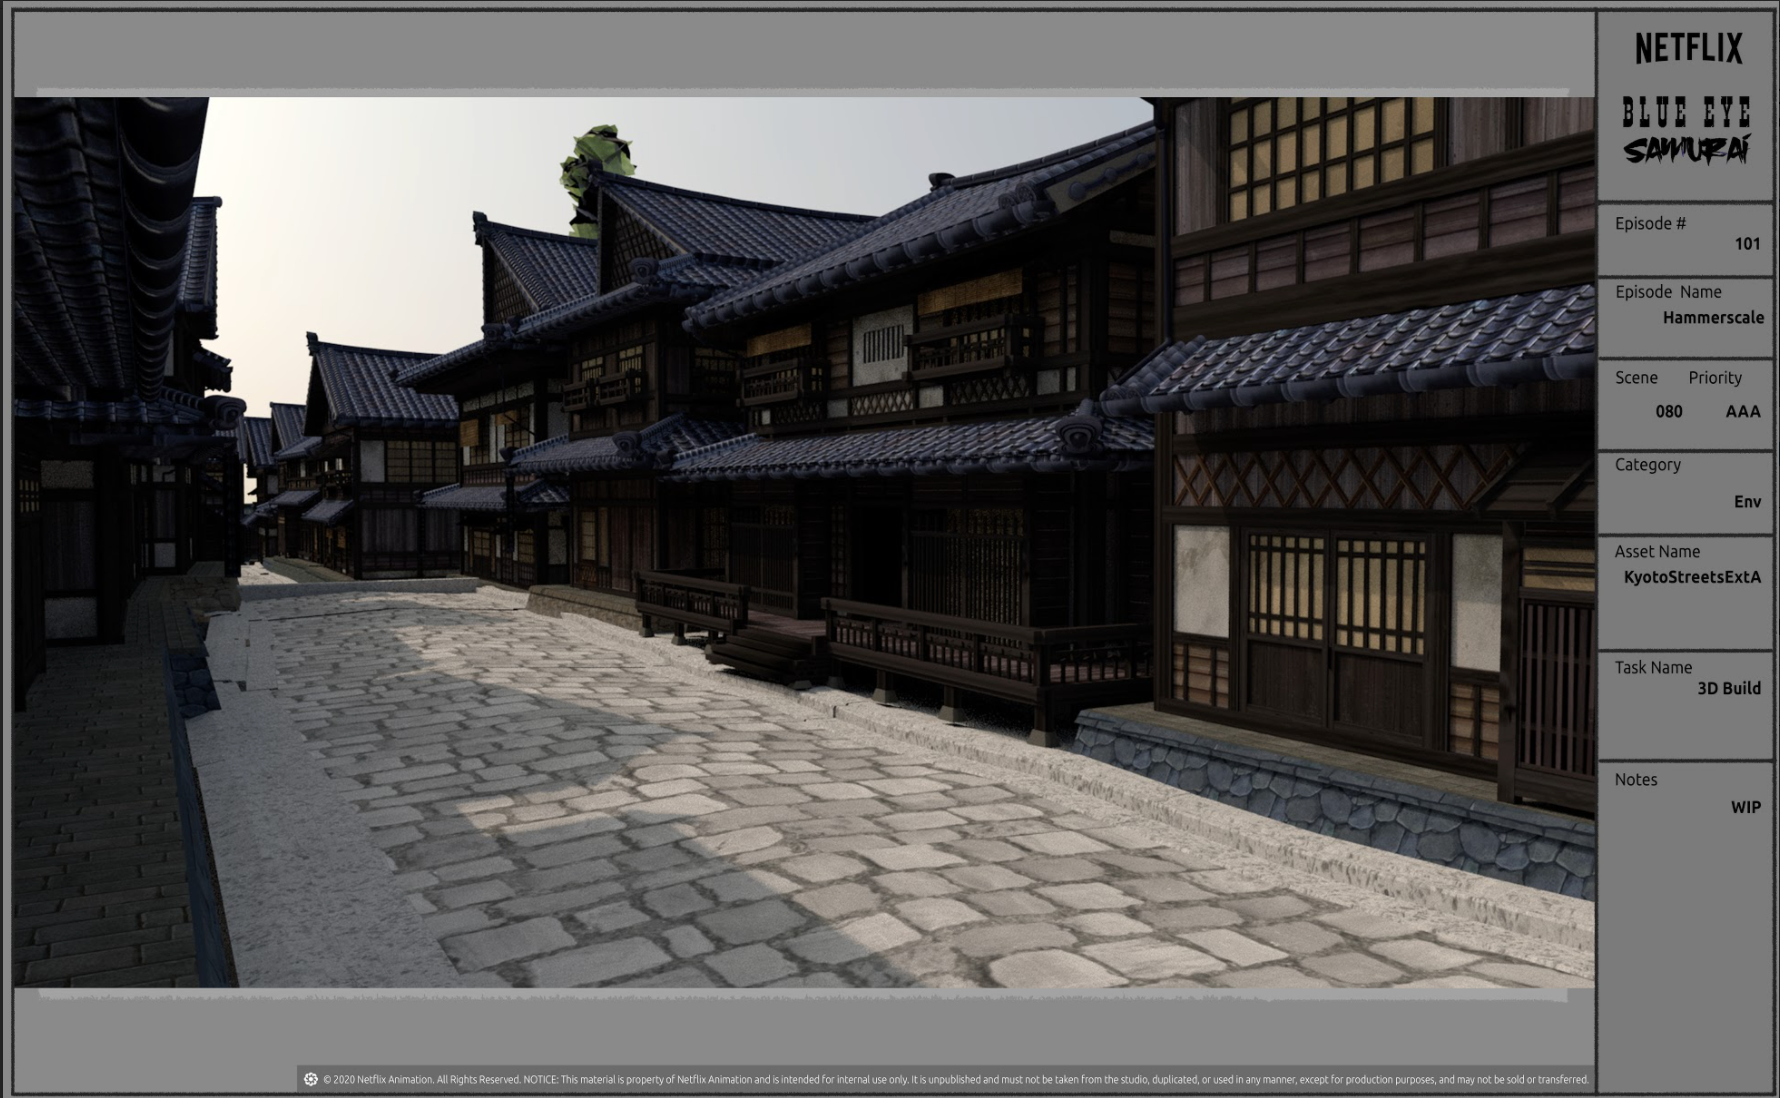Select the 'Notes' label
1780x1098 pixels.
pos(1636,780)
